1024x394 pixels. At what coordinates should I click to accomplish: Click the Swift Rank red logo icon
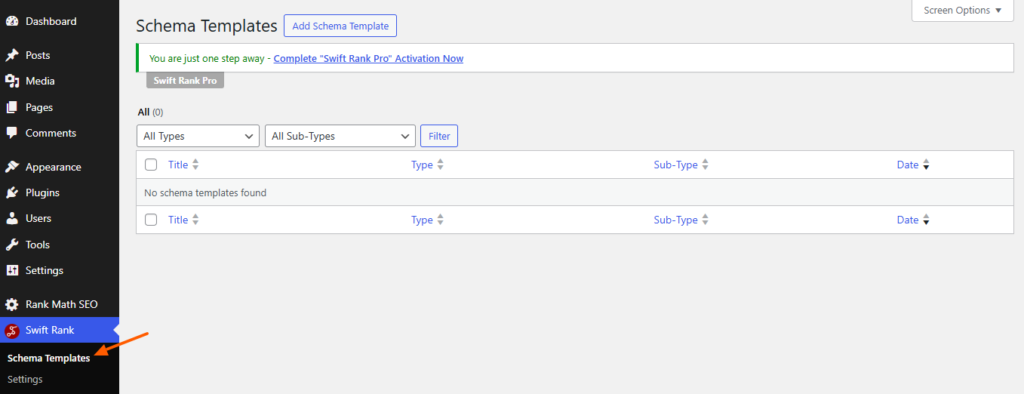pyautogui.click(x=12, y=331)
